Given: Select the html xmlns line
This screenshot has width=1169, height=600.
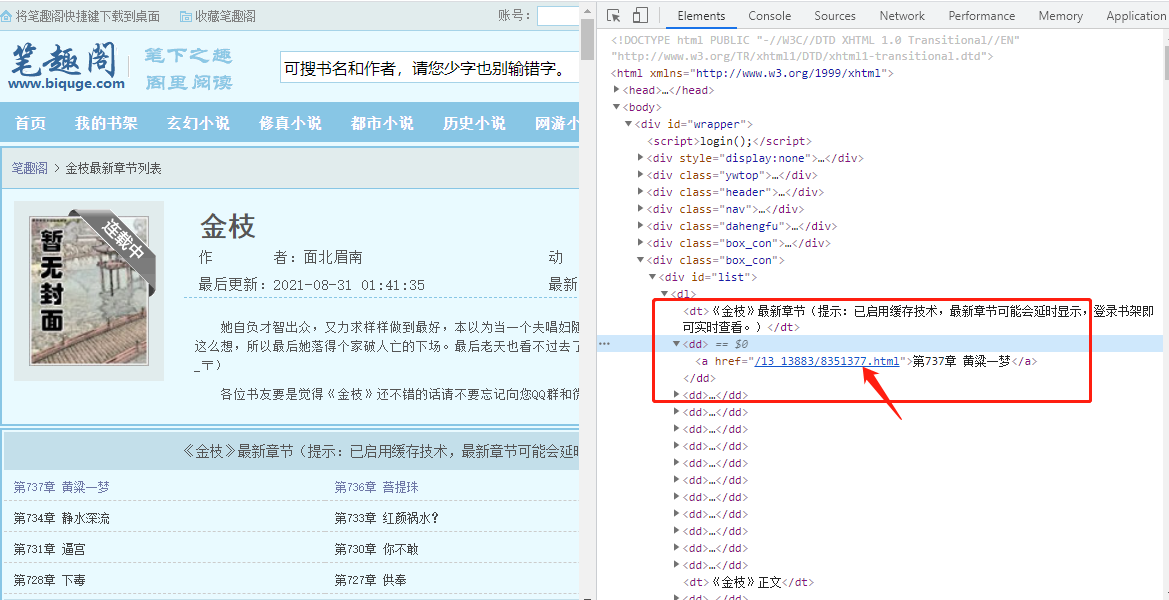Looking at the screenshot, I should coord(752,73).
